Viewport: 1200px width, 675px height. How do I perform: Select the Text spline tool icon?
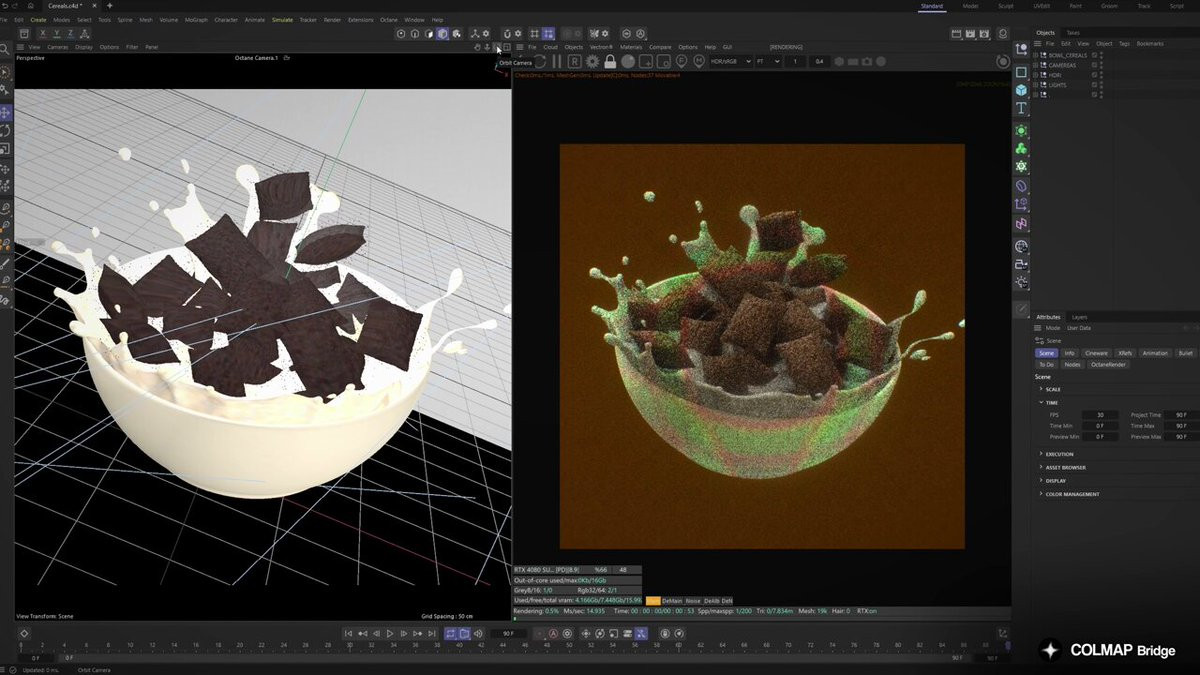coord(1021,108)
